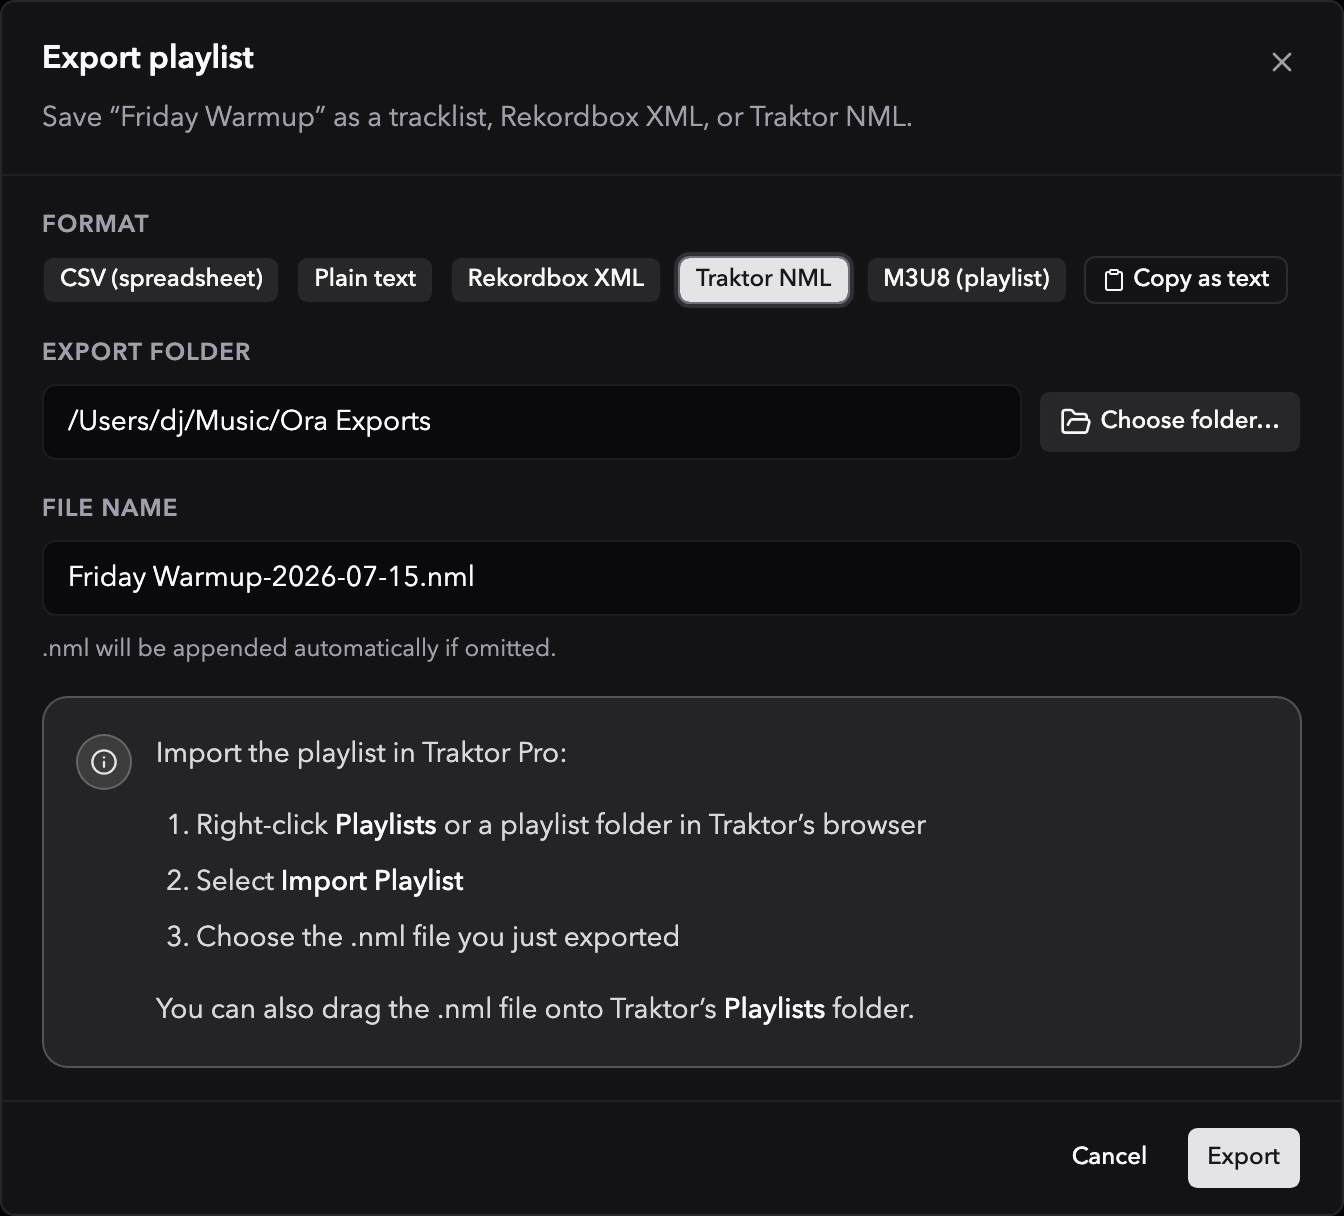This screenshot has height=1216, width=1344.
Task: Click the clipboard icon in Copy as text
Action: click(1113, 280)
